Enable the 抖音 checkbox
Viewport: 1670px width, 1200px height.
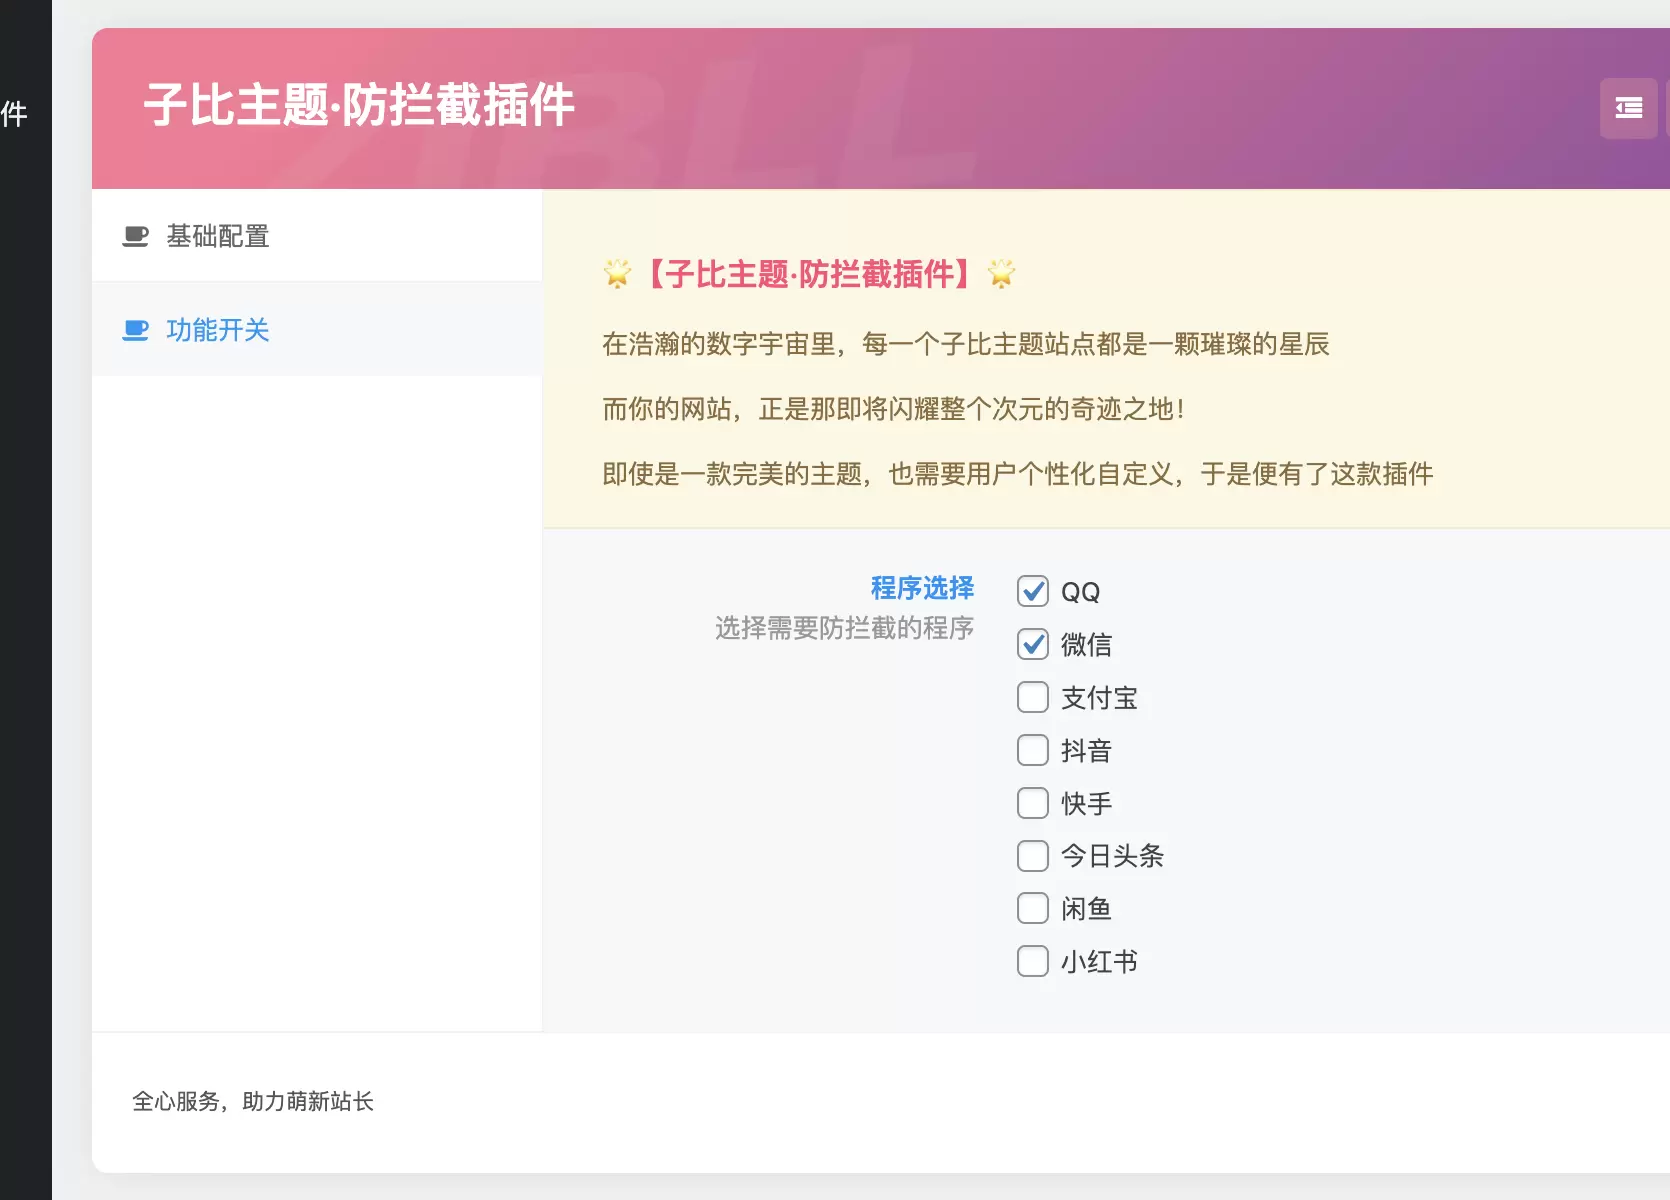point(1033,750)
